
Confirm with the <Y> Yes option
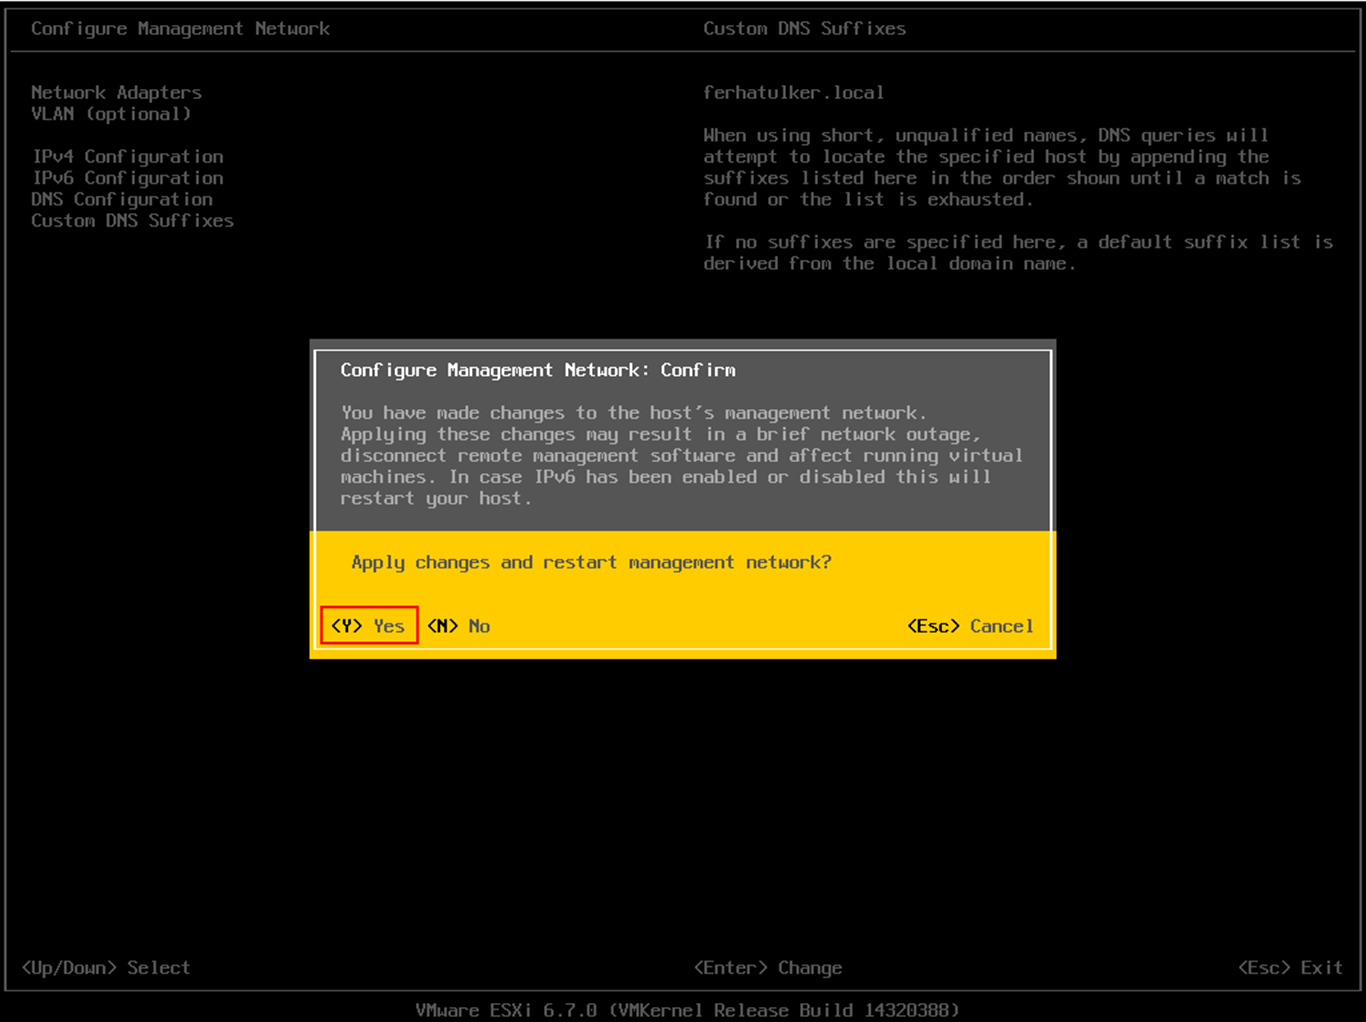click(368, 626)
